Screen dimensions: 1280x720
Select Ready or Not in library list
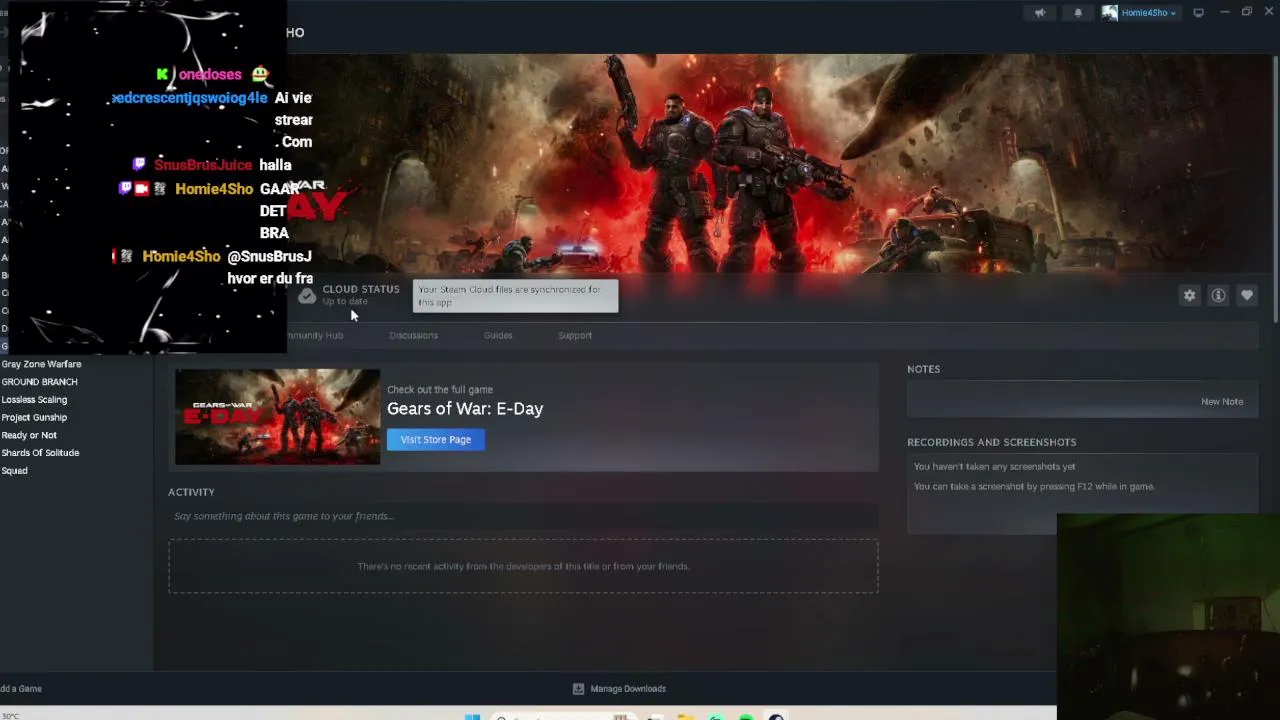coord(29,435)
